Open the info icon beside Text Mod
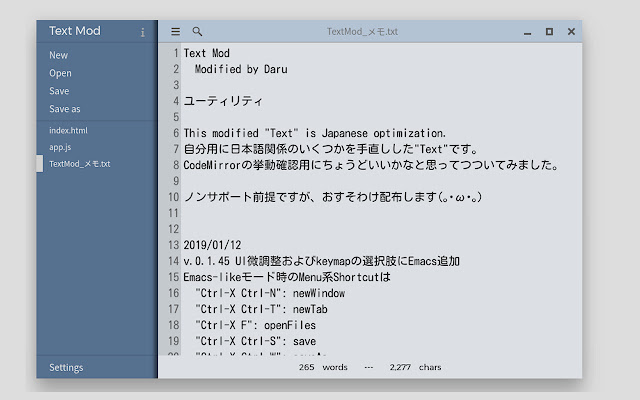The height and width of the screenshot is (400, 640). point(142,32)
